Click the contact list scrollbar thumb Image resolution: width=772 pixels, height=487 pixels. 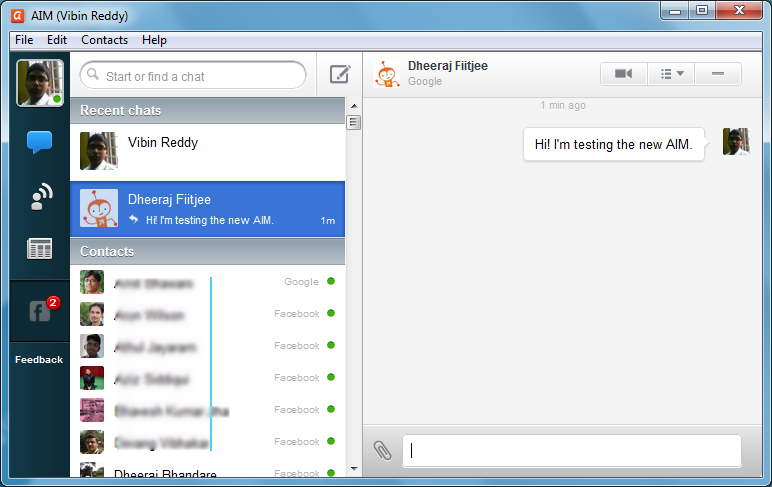(354, 122)
